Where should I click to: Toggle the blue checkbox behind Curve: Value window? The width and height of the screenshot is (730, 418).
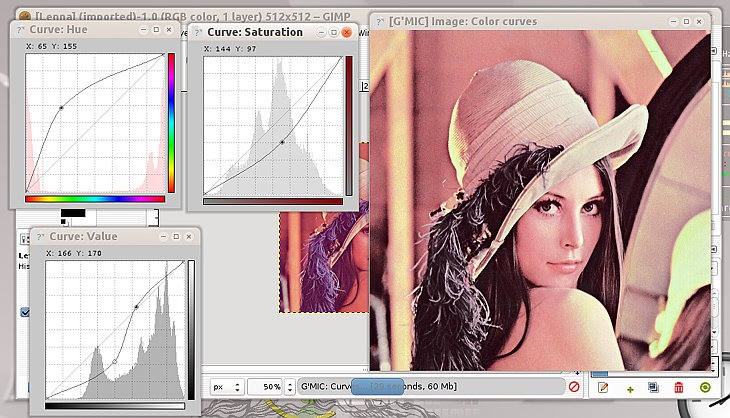[x=25, y=312]
